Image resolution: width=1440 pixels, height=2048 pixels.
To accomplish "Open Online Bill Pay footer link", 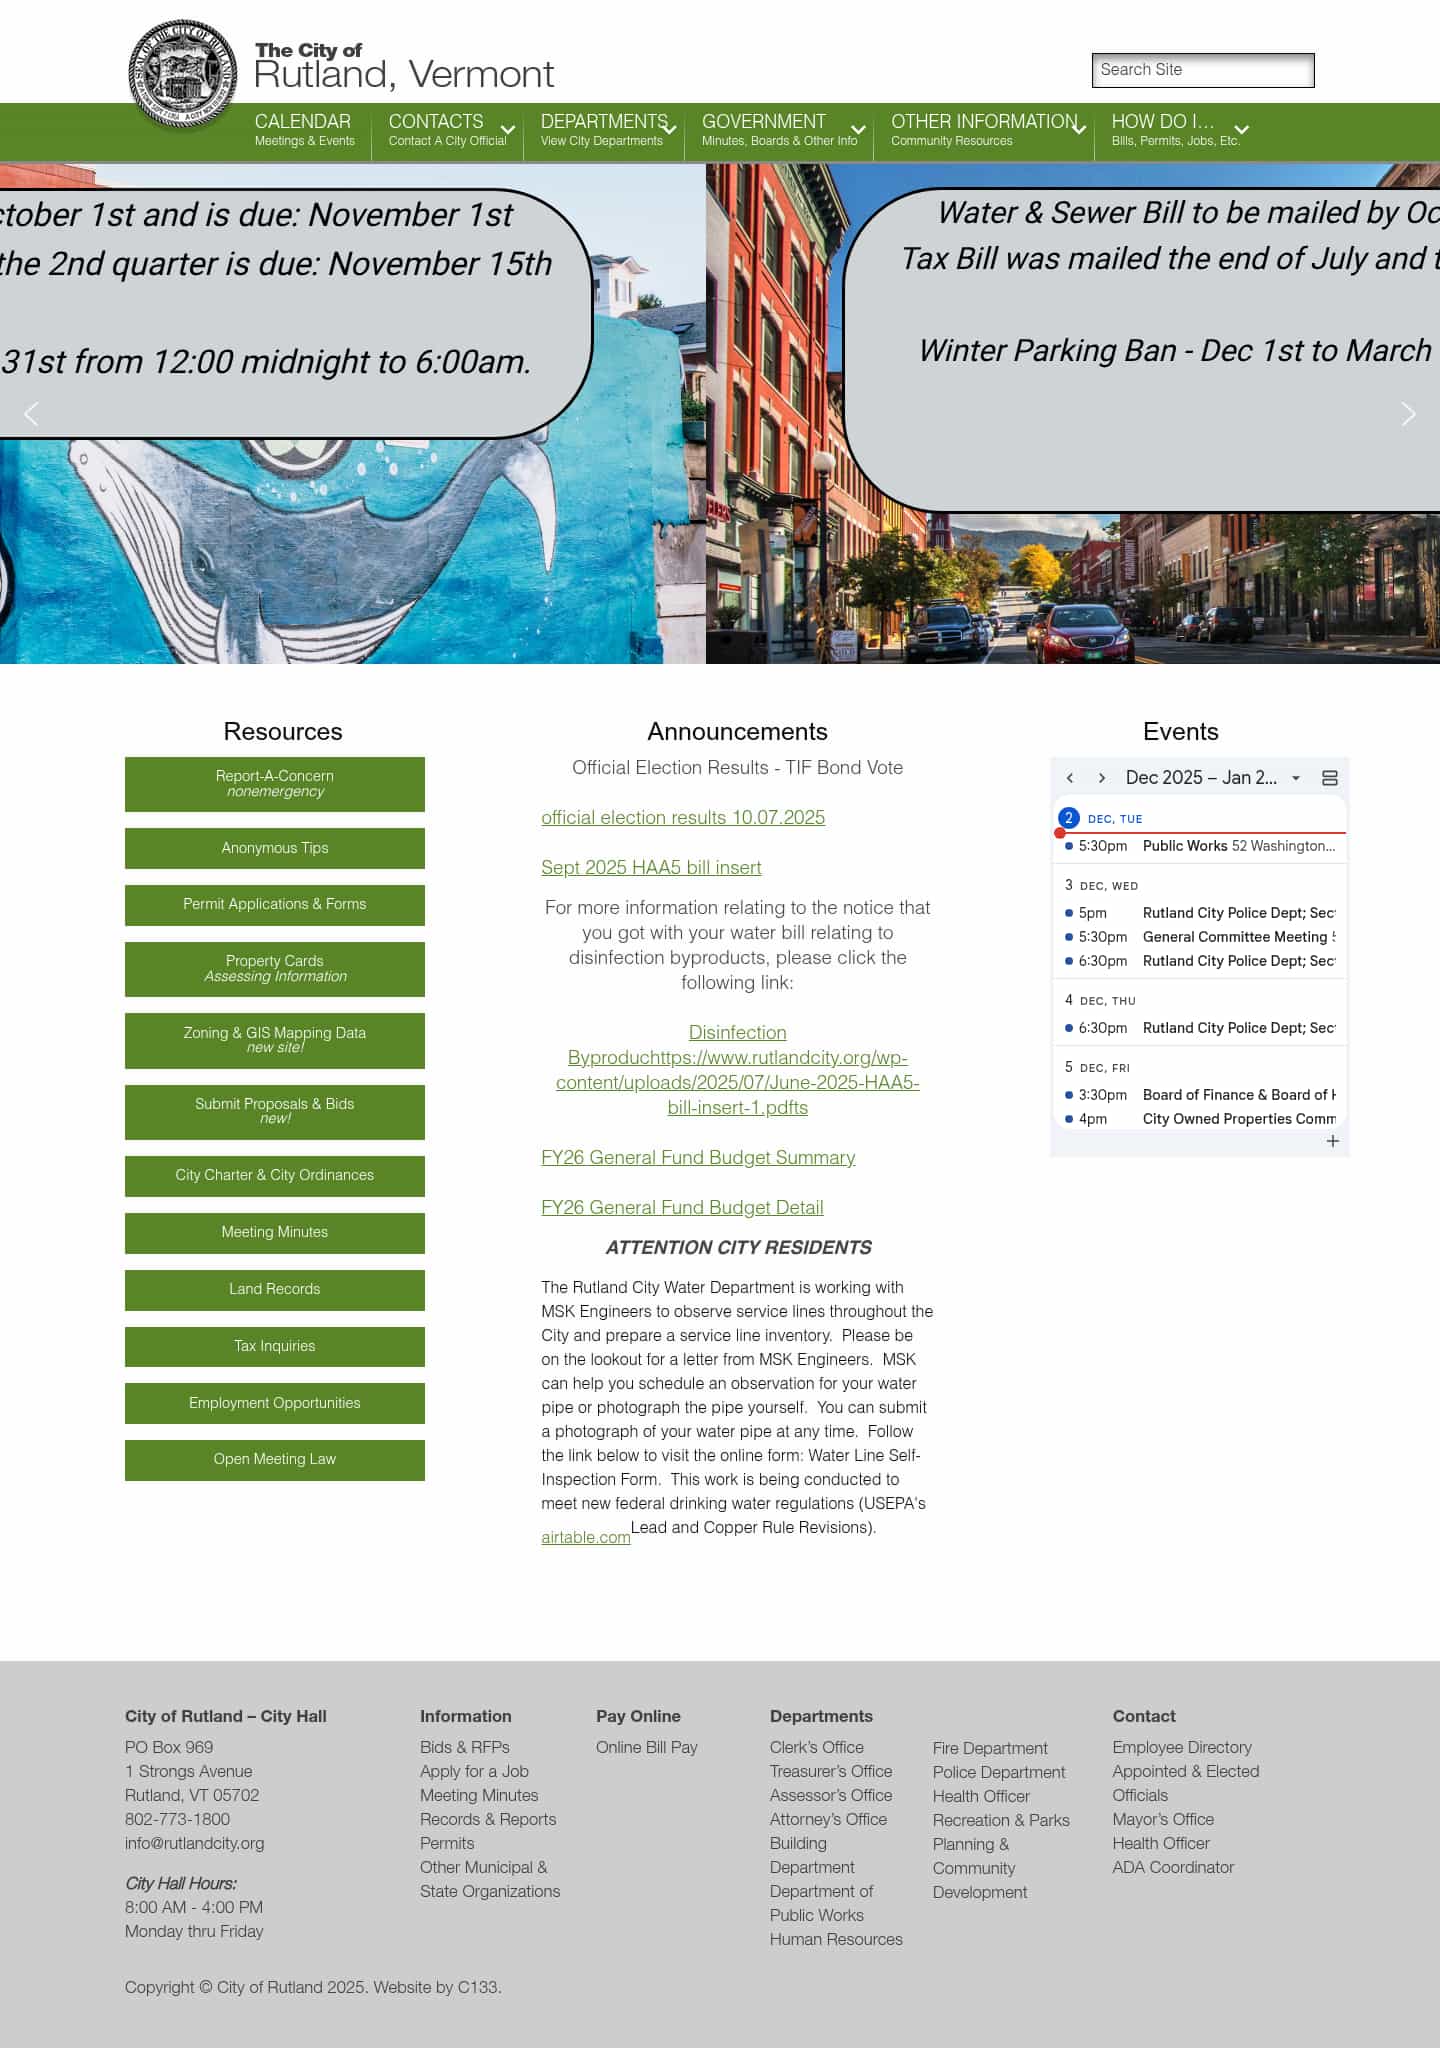I will [647, 1747].
